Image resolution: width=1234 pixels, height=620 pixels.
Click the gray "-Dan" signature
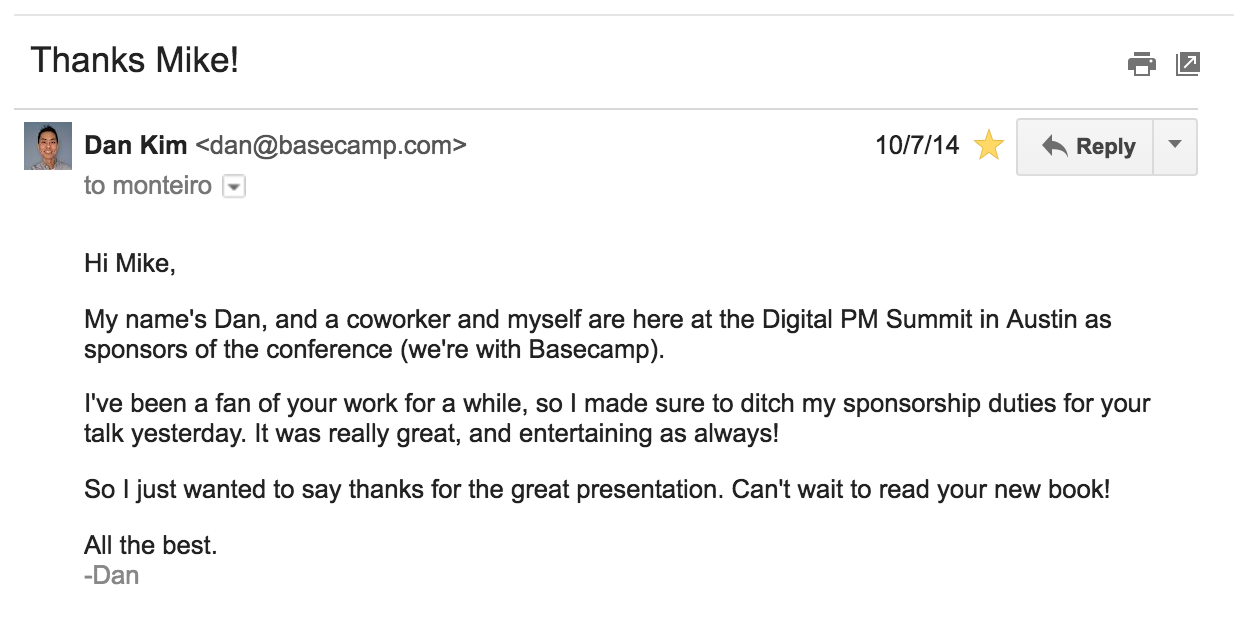(x=111, y=575)
